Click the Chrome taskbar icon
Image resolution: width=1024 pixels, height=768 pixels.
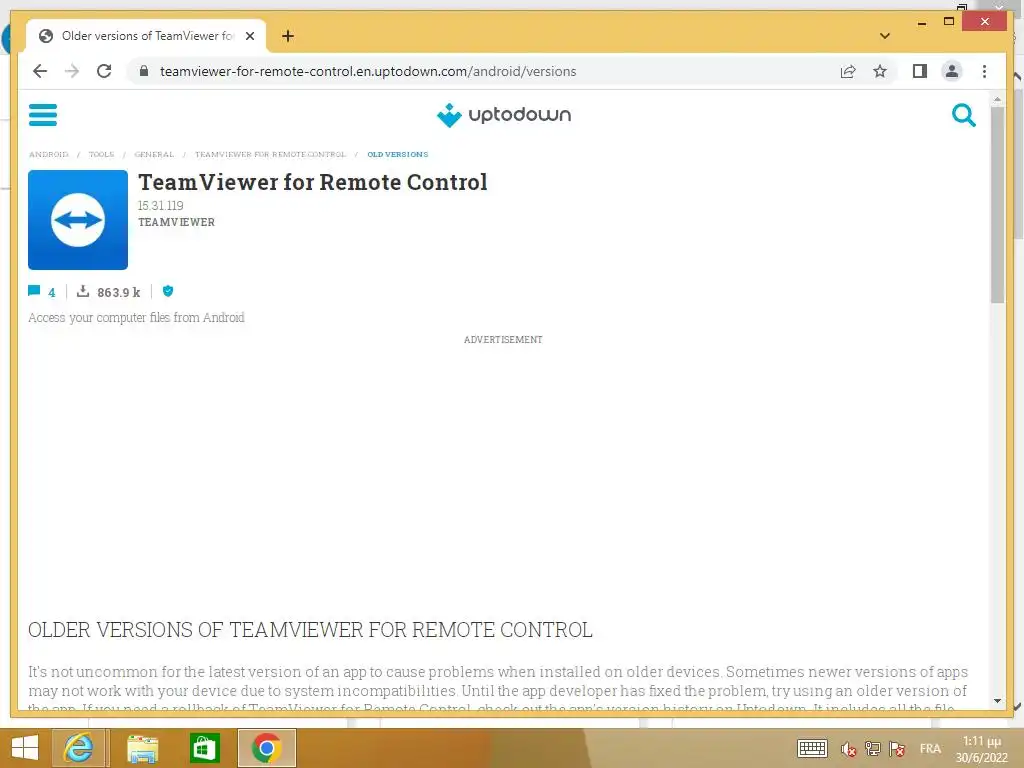click(x=266, y=748)
